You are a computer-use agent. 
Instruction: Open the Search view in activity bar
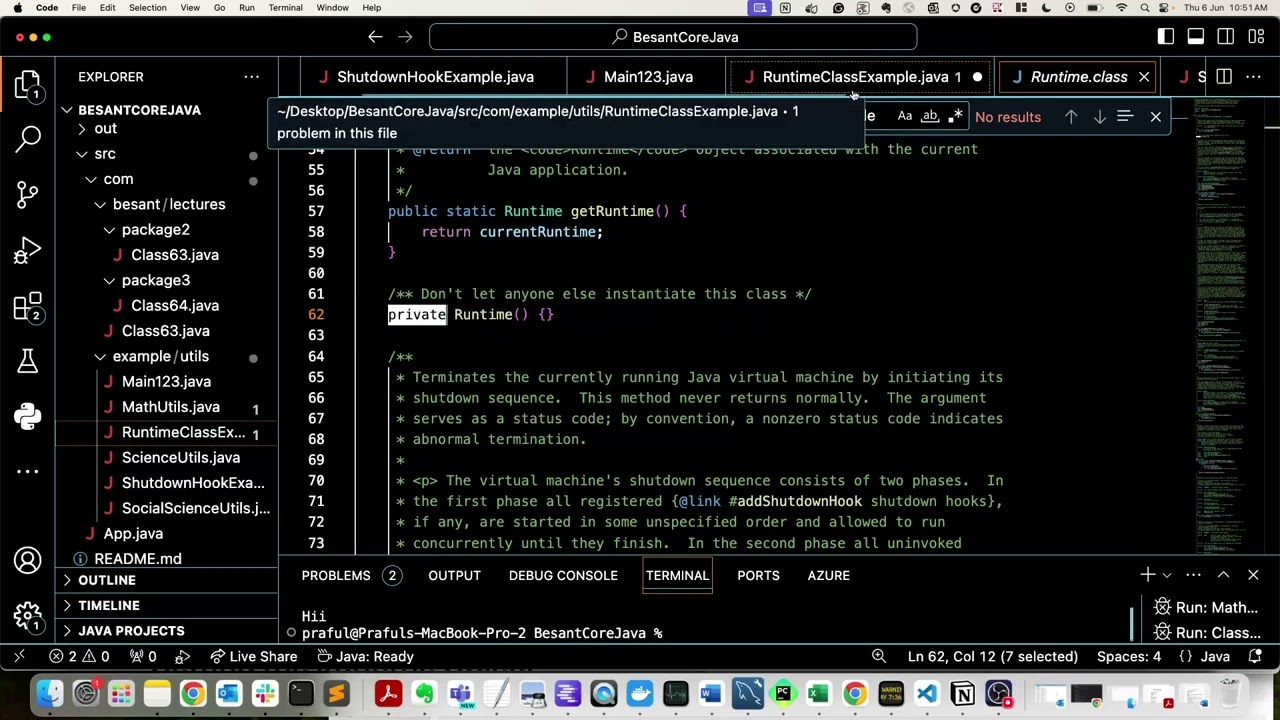click(28, 138)
